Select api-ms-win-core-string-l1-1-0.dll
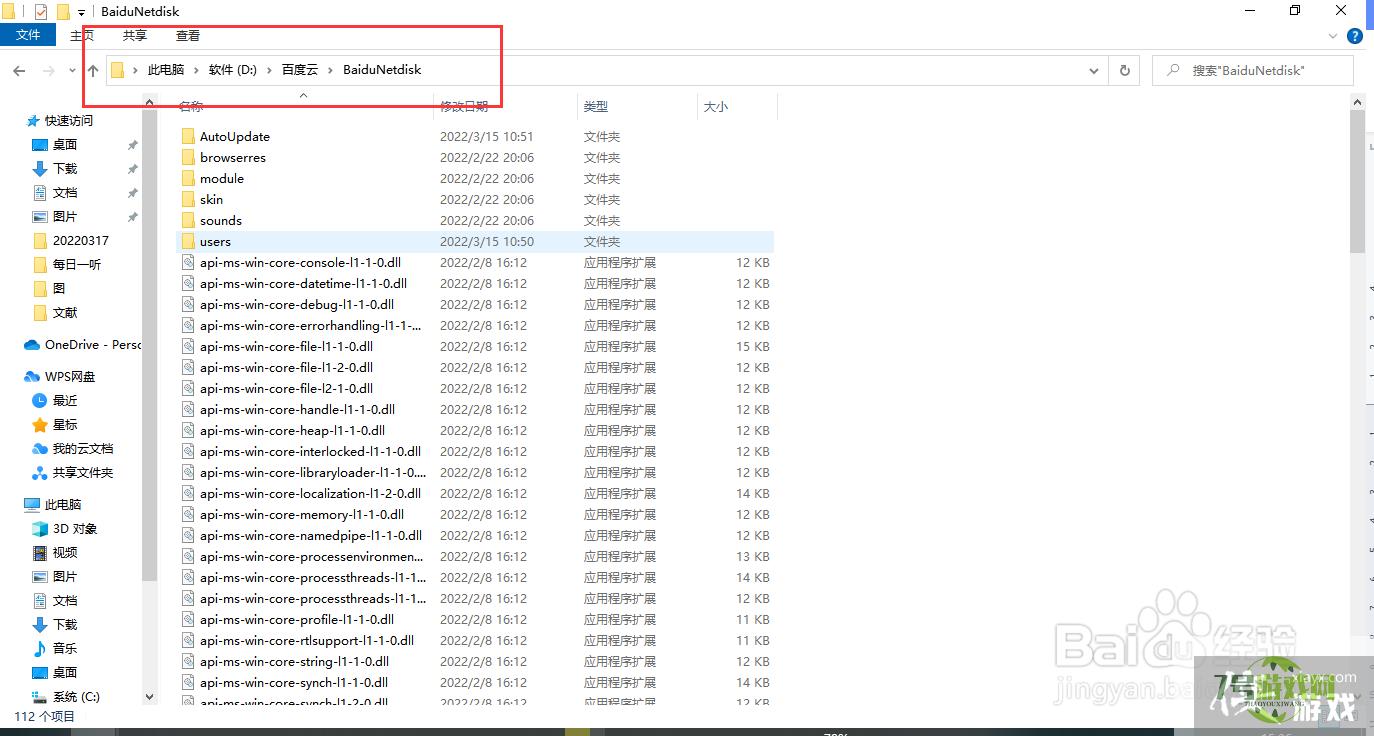This screenshot has width=1374, height=736. point(294,662)
